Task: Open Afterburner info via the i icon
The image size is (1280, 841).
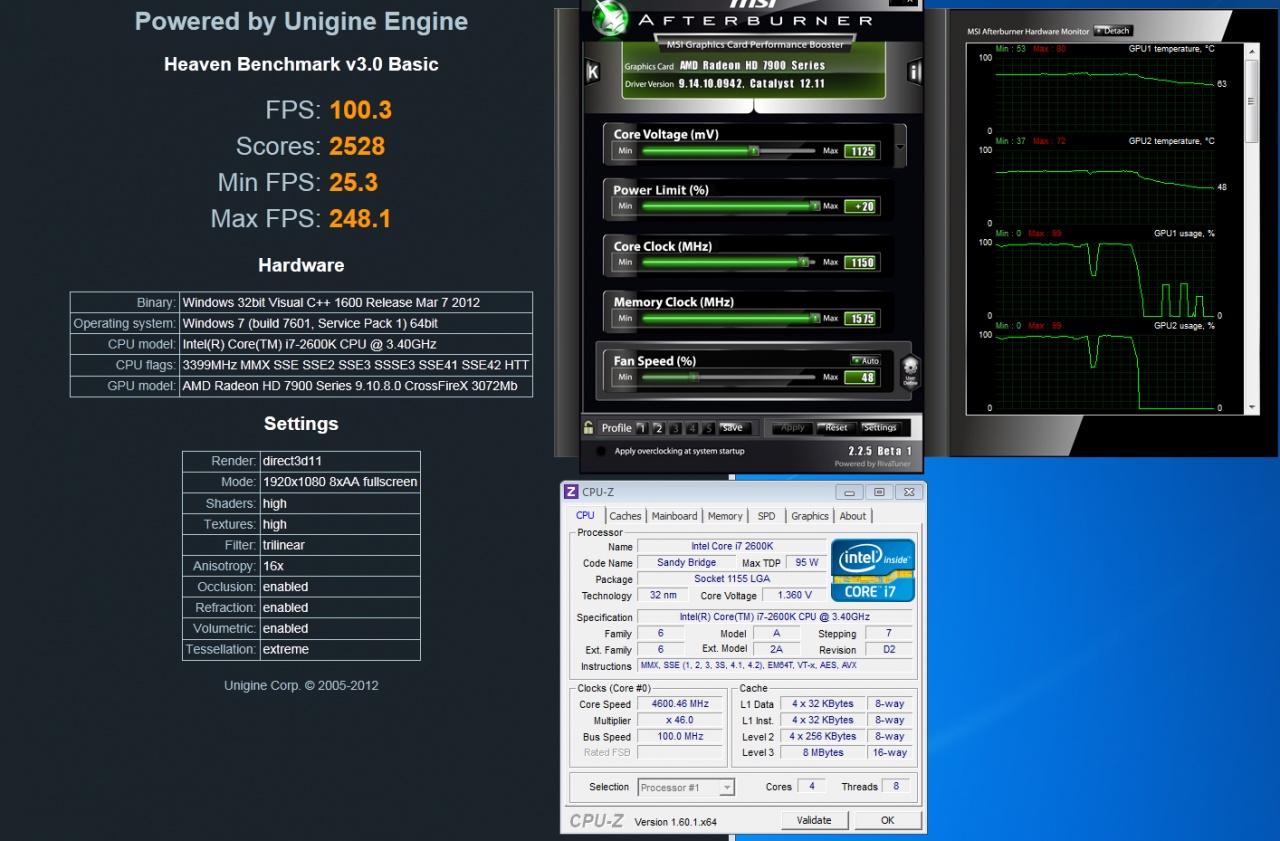Action: [914, 72]
